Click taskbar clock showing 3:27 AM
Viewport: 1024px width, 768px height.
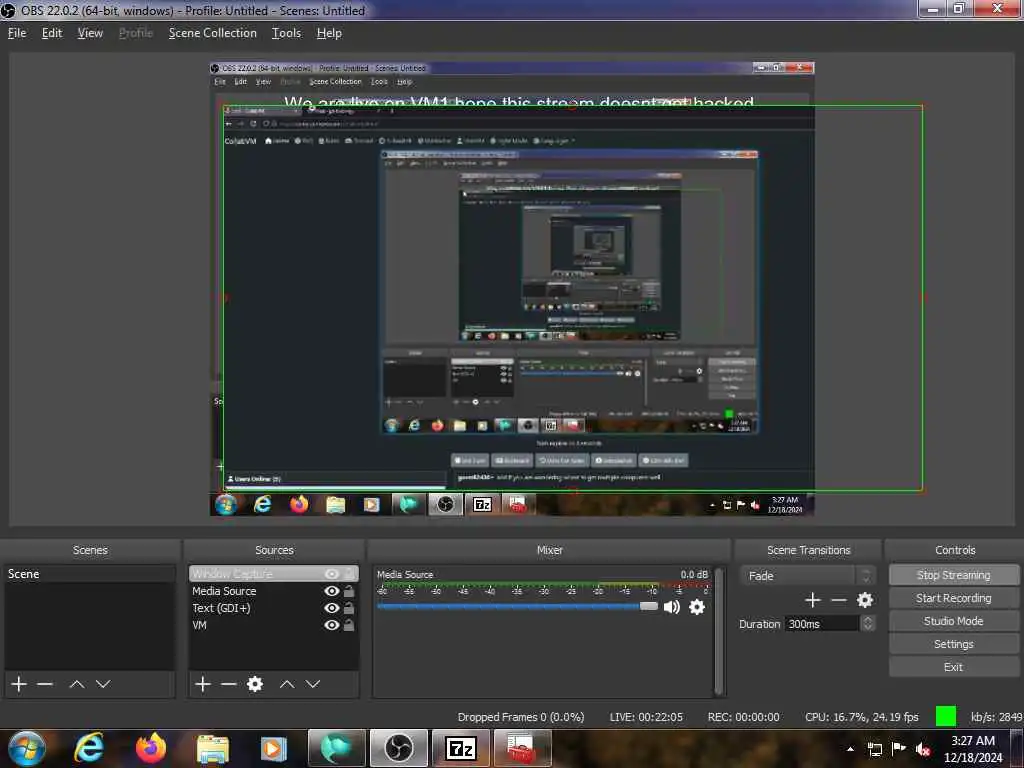click(973, 749)
